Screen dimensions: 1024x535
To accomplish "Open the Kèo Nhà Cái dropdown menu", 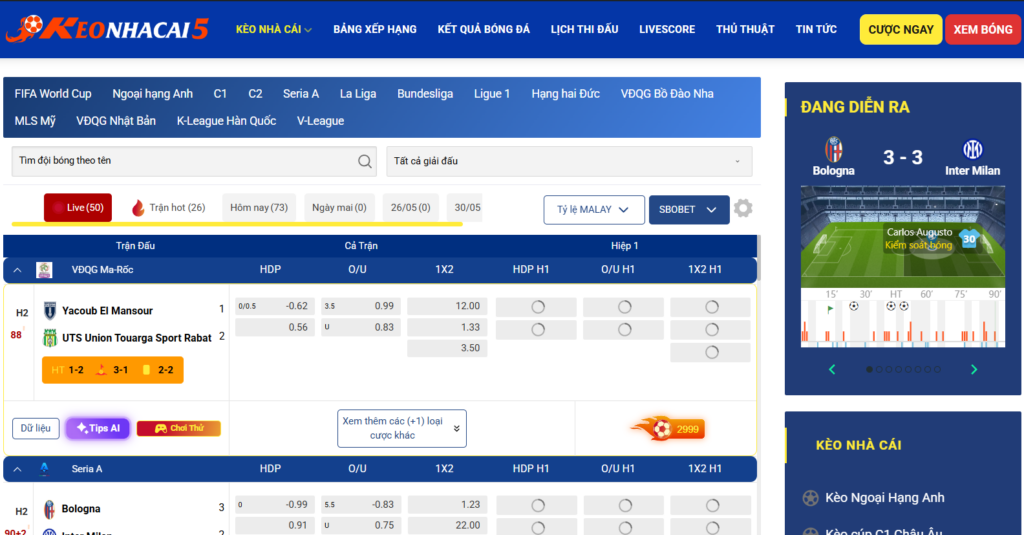I will (x=273, y=29).
